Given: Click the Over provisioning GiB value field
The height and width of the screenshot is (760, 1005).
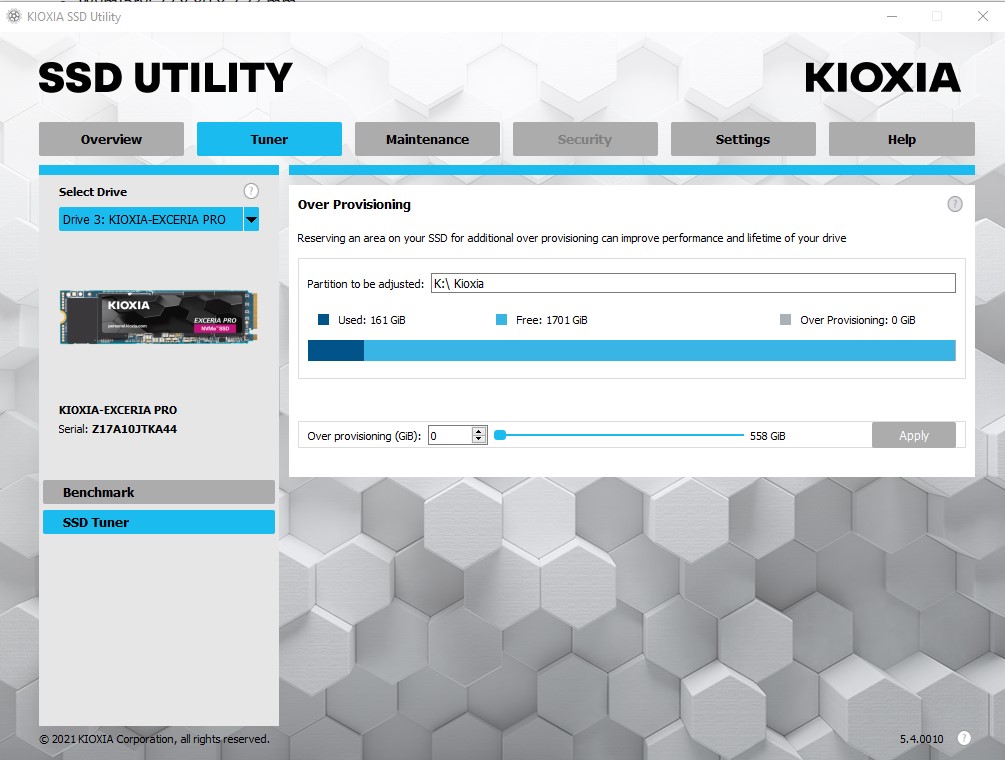Looking at the screenshot, I should click(451, 436).
